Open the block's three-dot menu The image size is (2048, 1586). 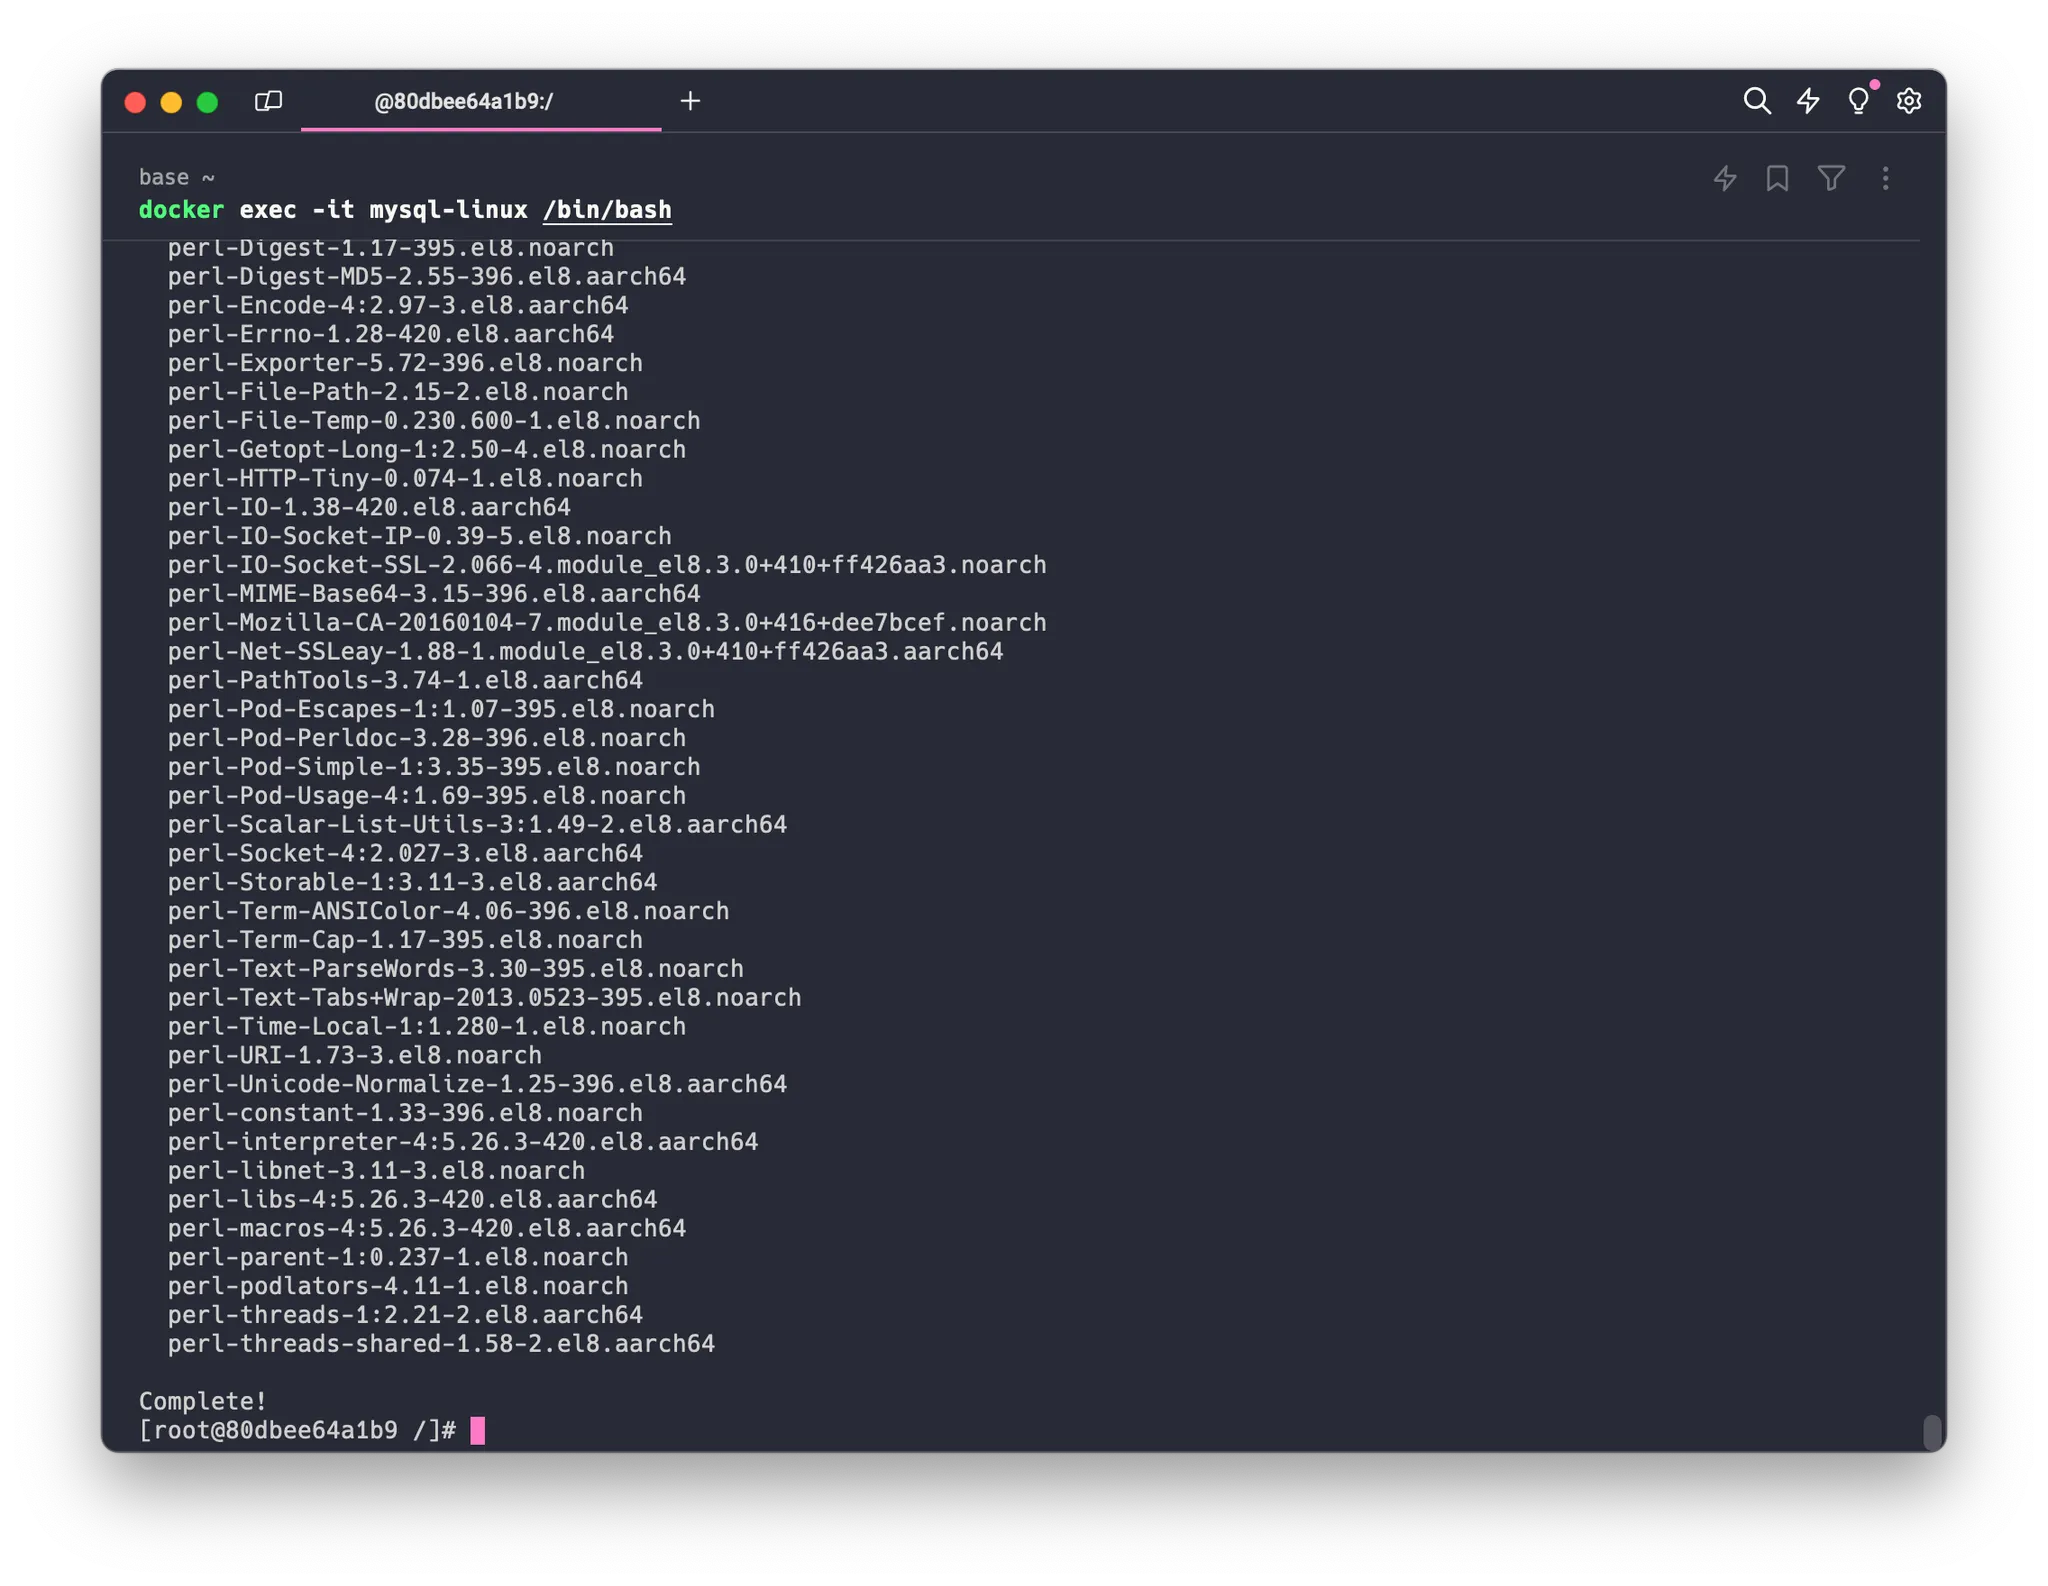(x=1885, y=179)
